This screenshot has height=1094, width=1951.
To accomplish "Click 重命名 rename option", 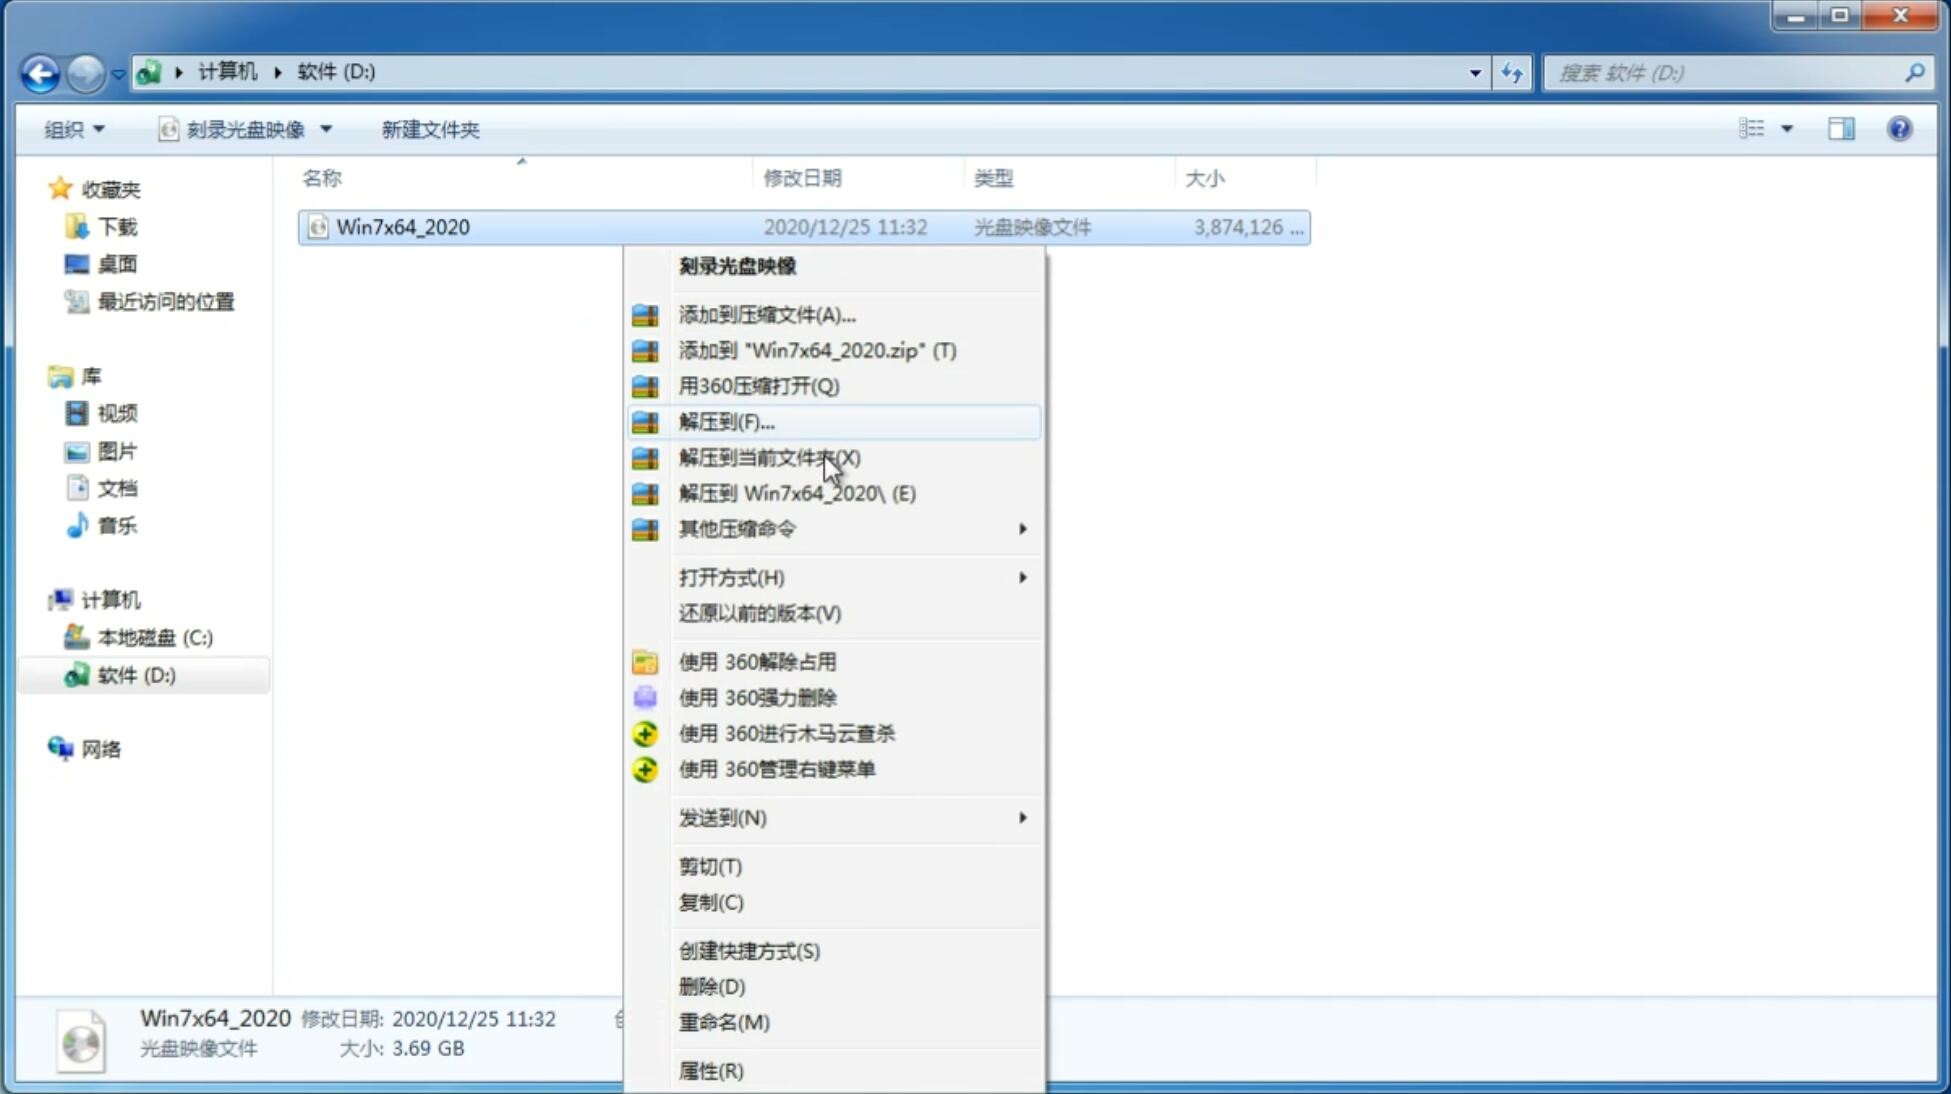I will 725,1022.
